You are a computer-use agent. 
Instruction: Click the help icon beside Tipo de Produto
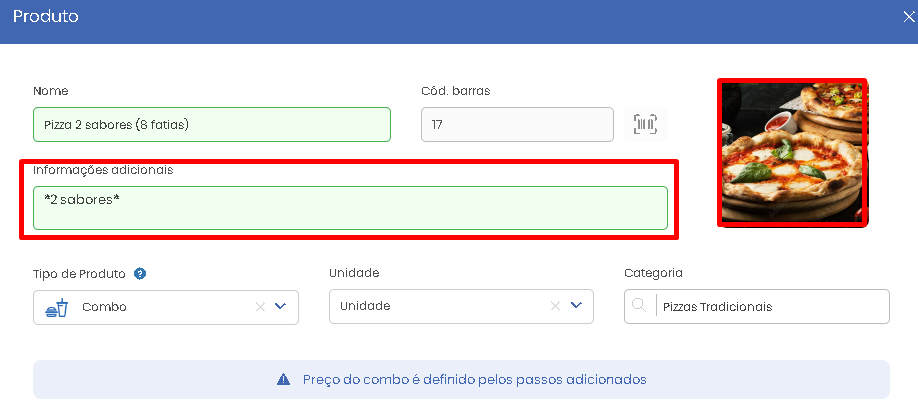tap(141, 273)
